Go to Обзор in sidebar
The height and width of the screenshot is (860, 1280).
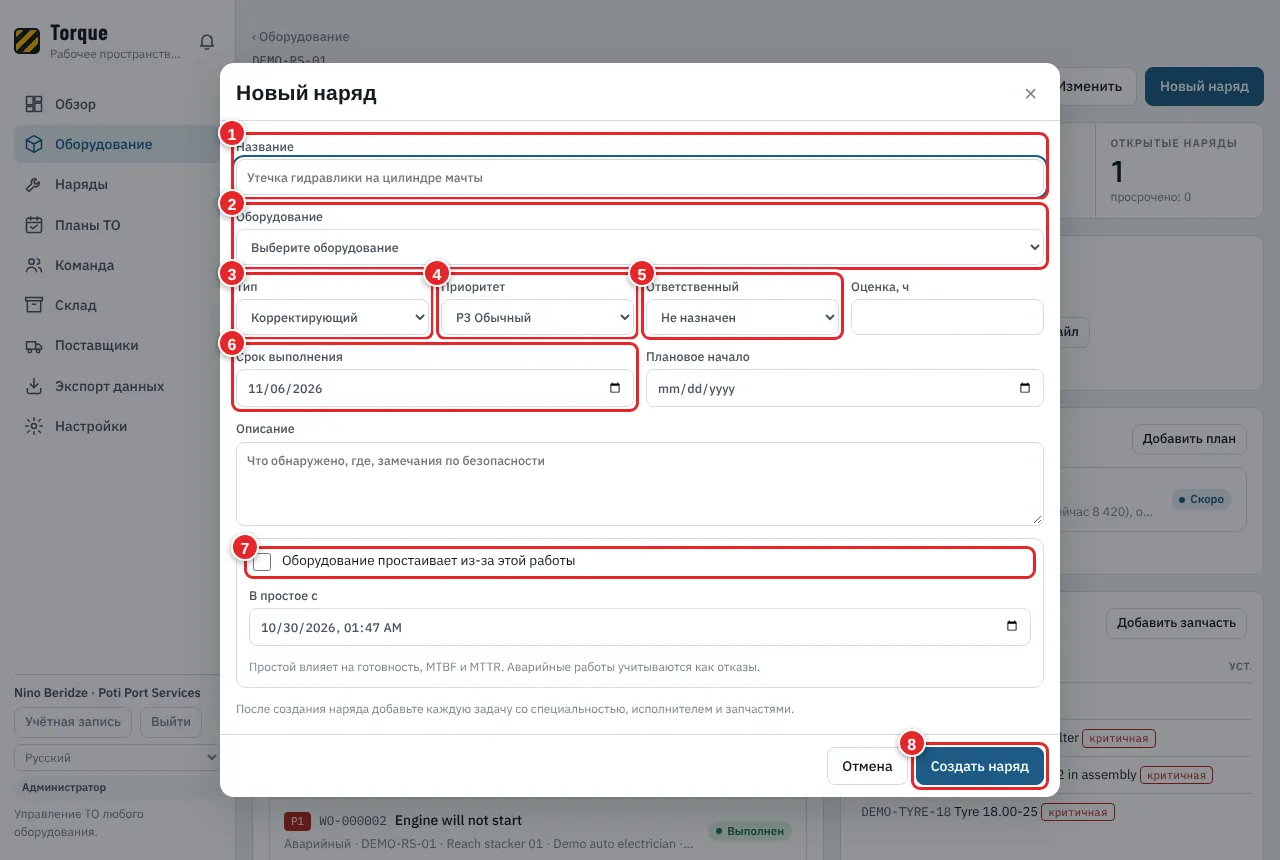click(x=117, y=104)
